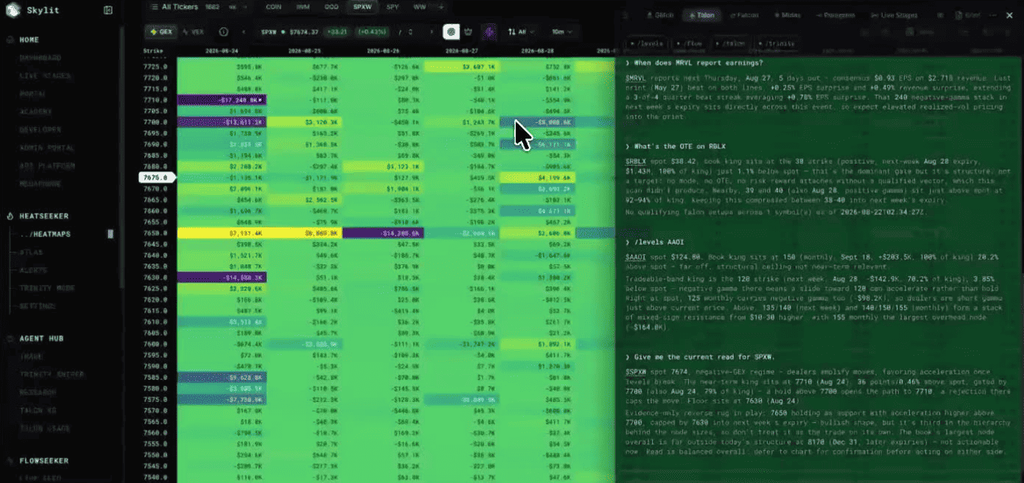Switch to the Live Stages tab
Image resolution: width=1024 pixels, height=483 pixels.
click(x=893, y=14)
